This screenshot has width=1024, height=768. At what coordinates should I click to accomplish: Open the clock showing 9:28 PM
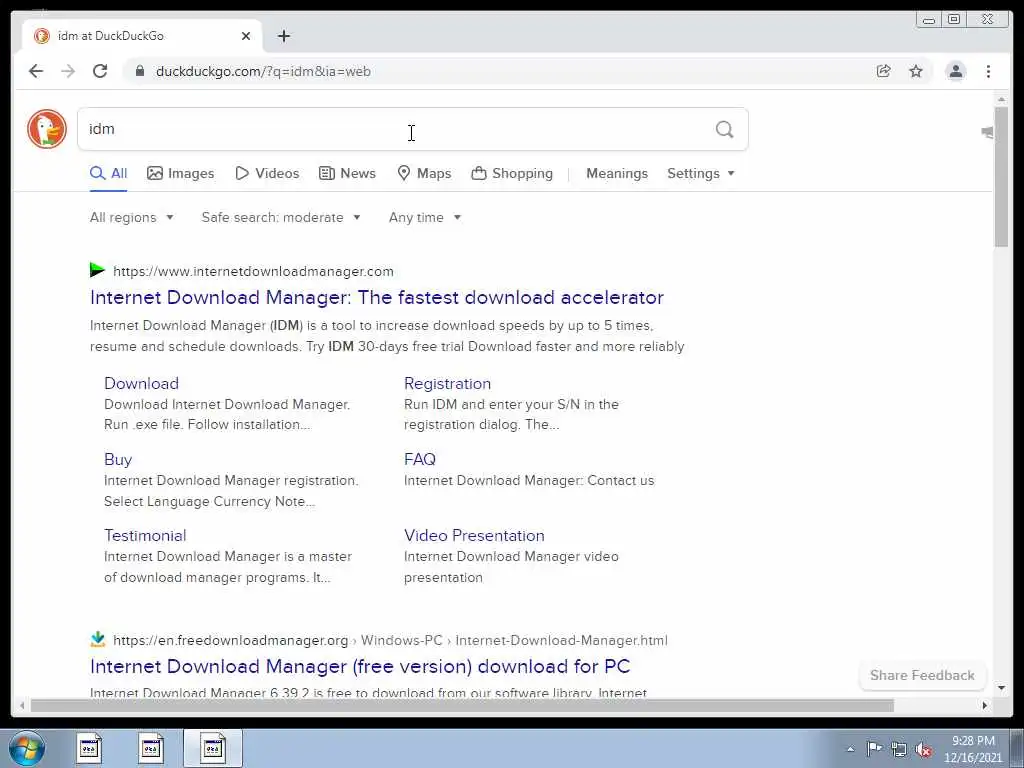point(972,749)
